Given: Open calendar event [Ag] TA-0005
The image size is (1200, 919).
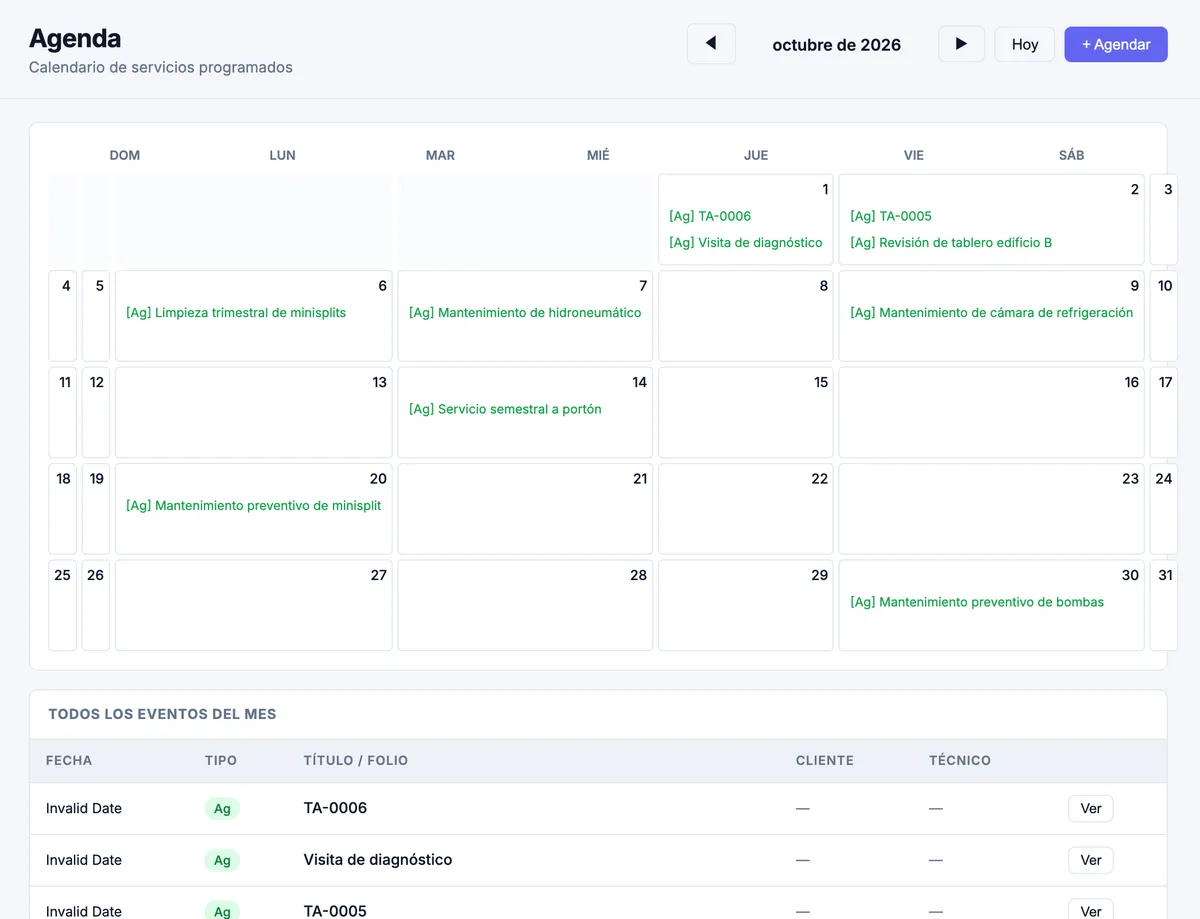Looking at the screenshot, I should (x=891, y=216).
